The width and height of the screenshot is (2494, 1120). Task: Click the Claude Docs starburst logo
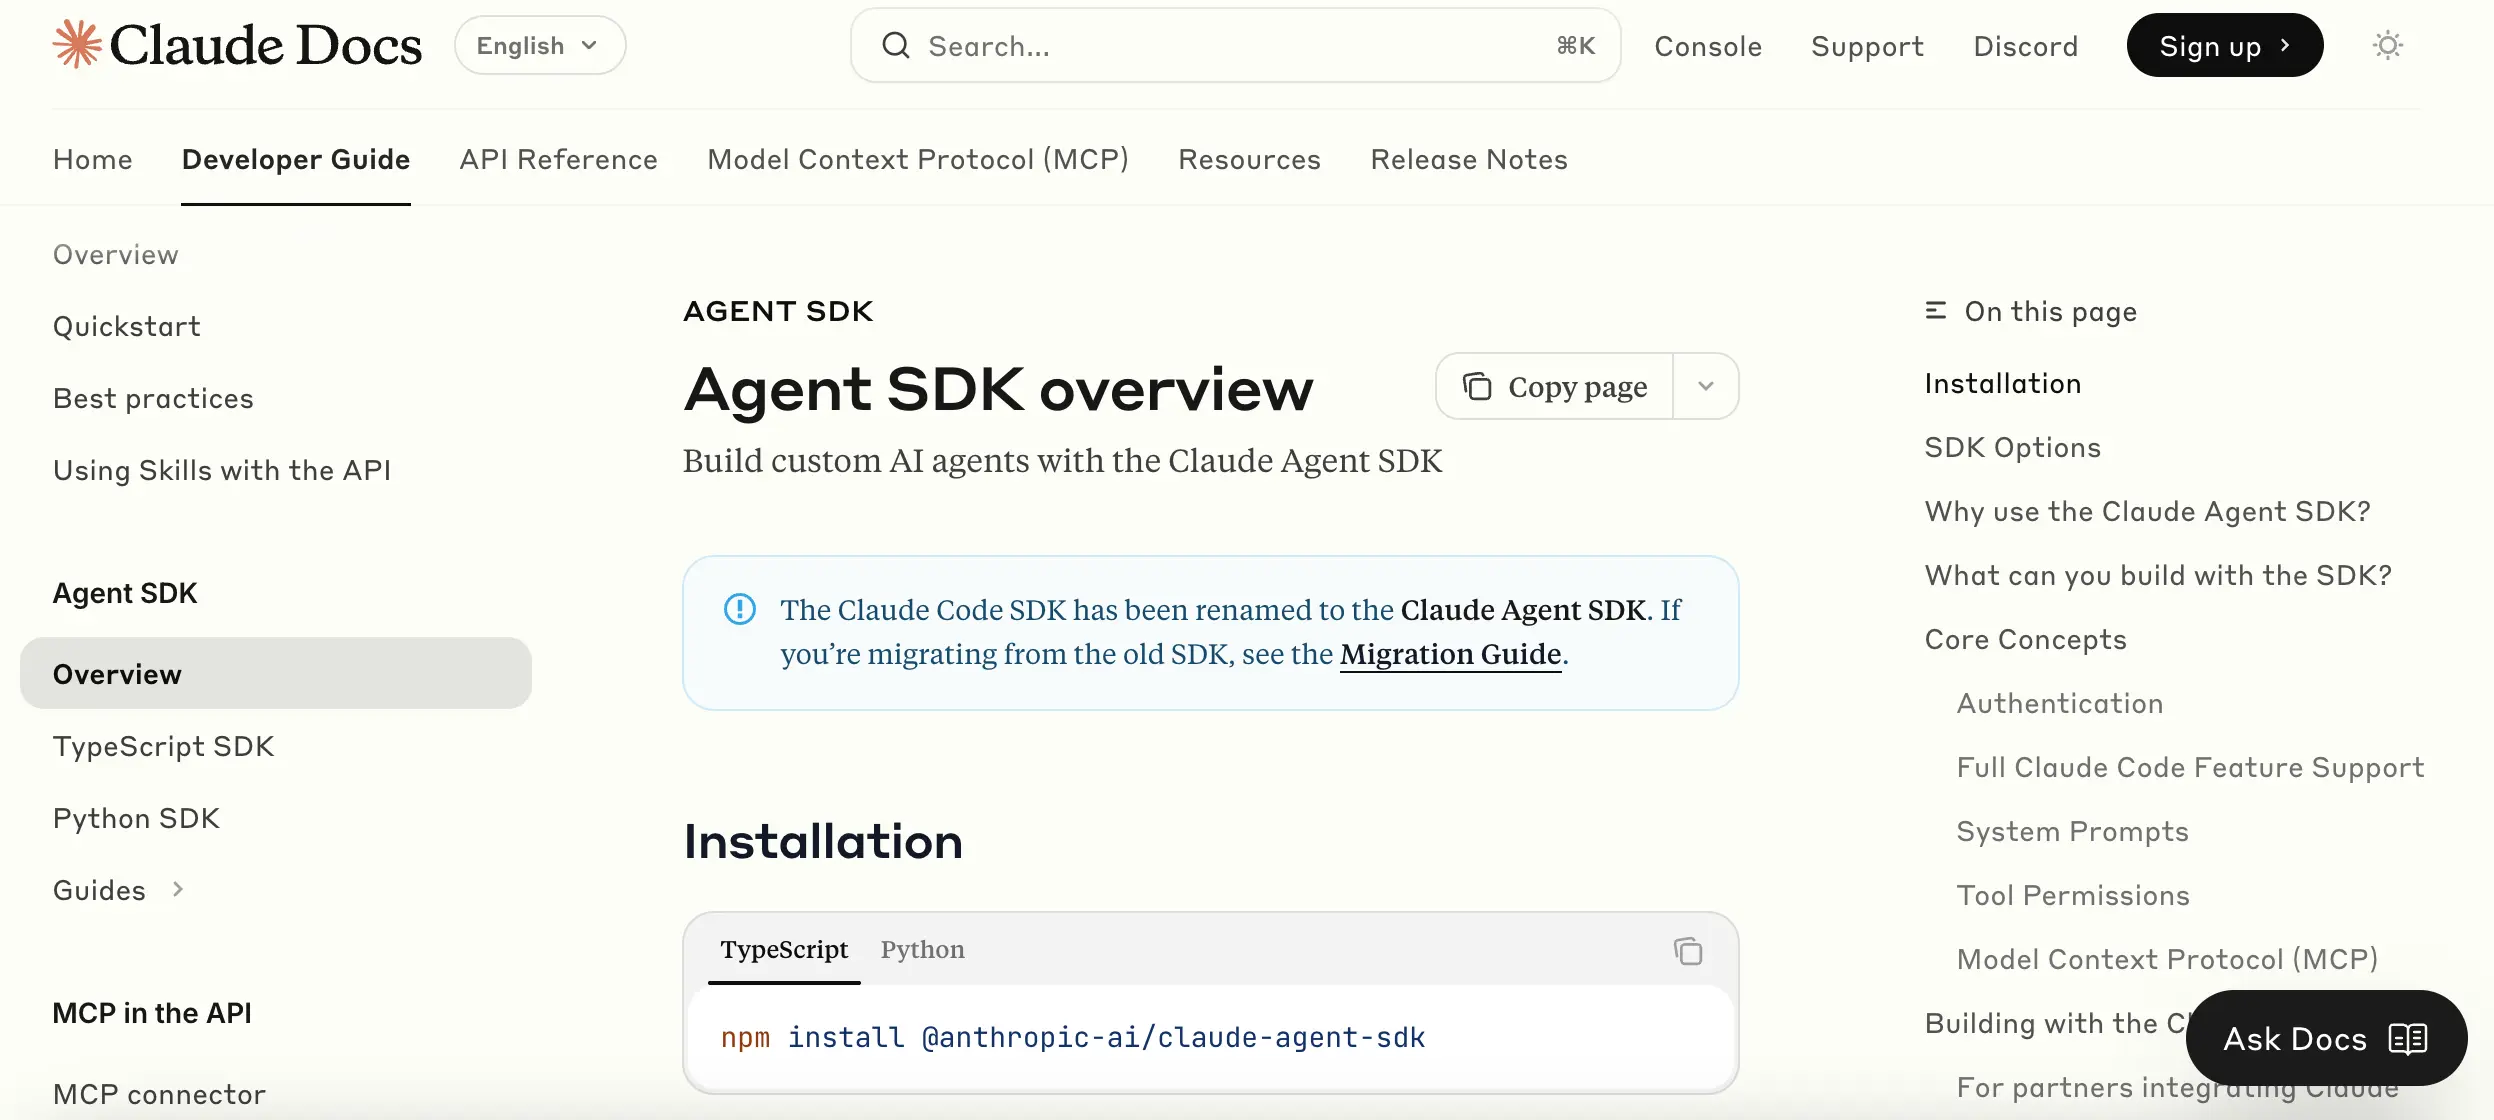pos(78,44)
